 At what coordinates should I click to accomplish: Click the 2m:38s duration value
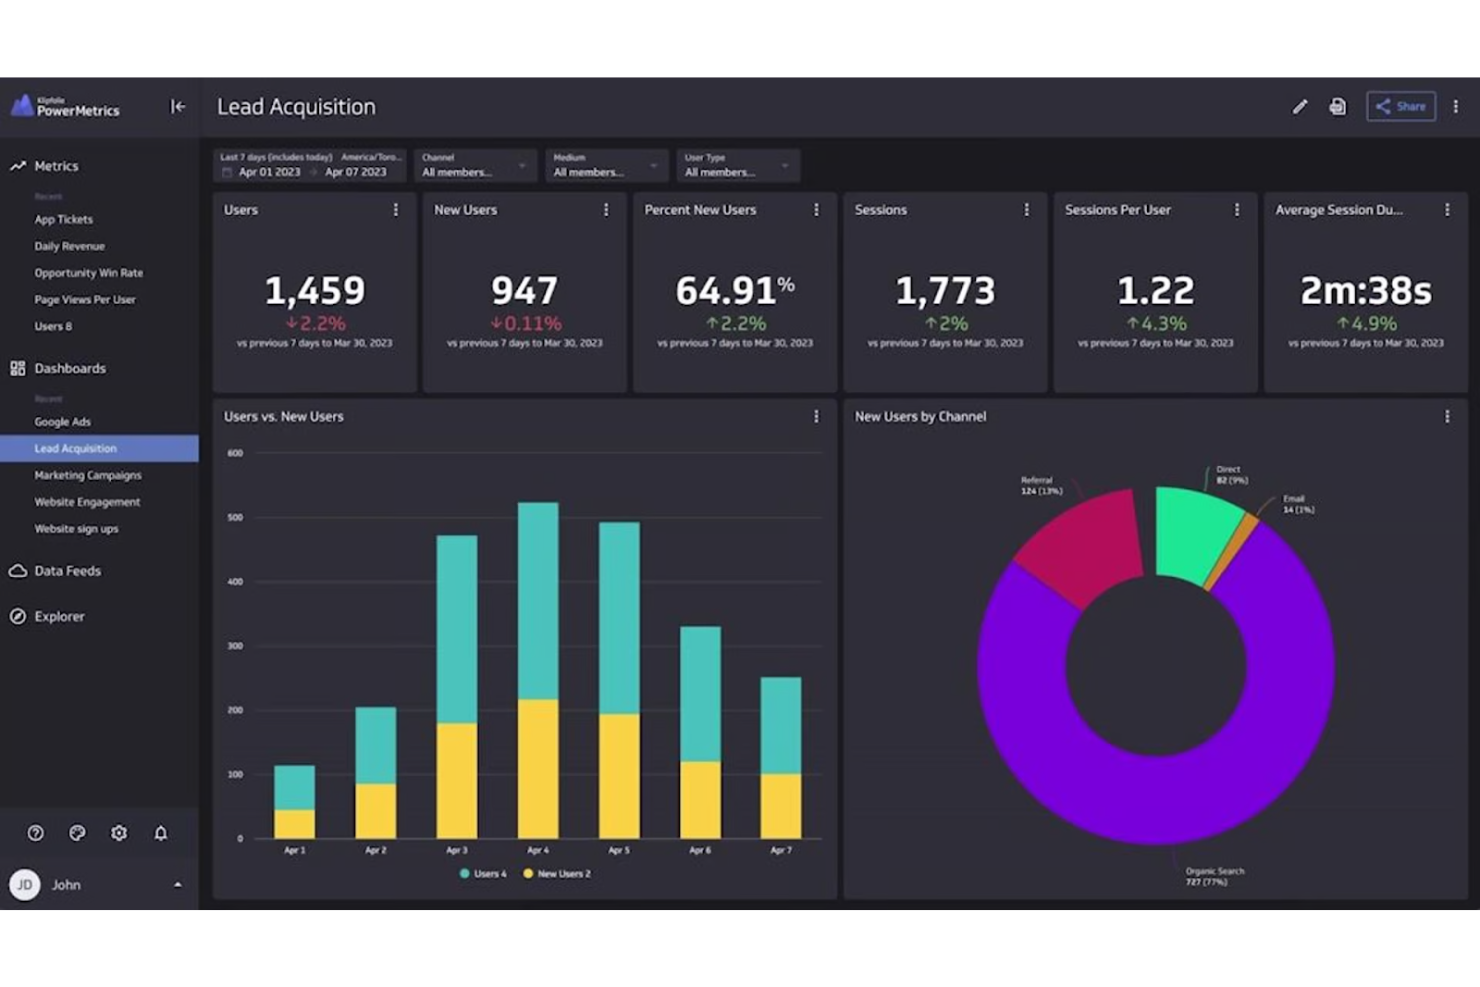[1366, 291]
